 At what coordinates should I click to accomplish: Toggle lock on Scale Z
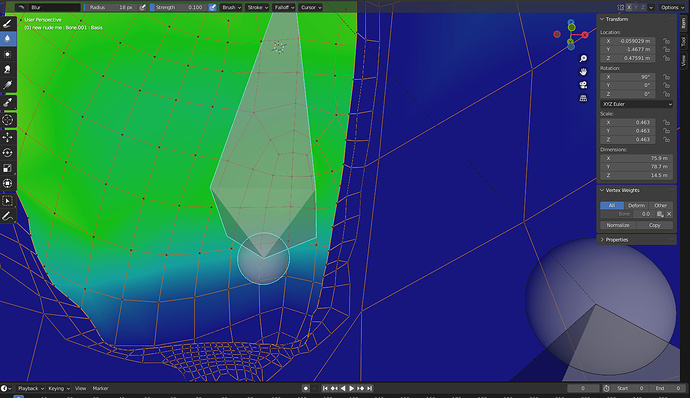(x=666, y=140)
